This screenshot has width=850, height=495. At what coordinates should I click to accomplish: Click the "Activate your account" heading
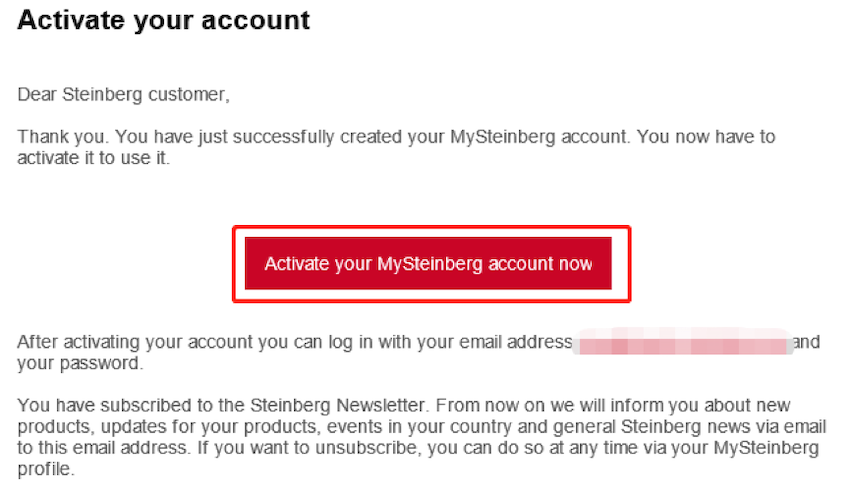pos(164,20)
